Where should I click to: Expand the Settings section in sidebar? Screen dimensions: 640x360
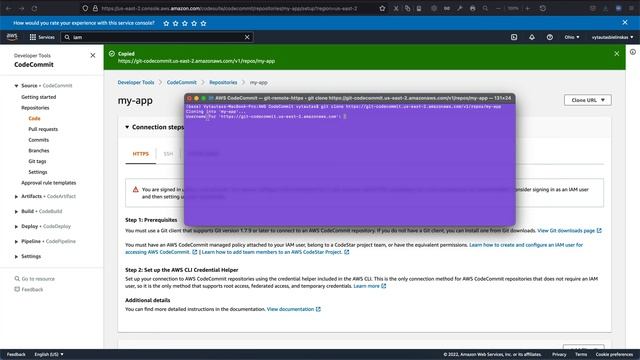[x=16, y=257]
